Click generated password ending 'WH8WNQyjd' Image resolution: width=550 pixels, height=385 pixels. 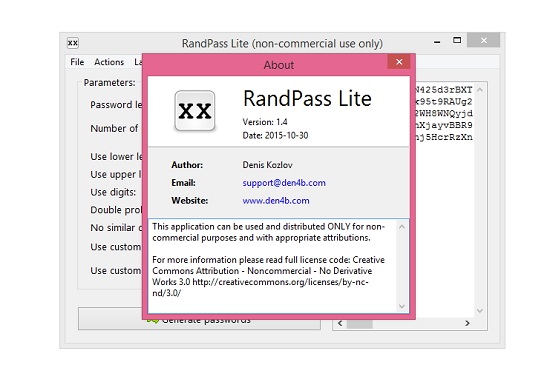coord(443,113)
